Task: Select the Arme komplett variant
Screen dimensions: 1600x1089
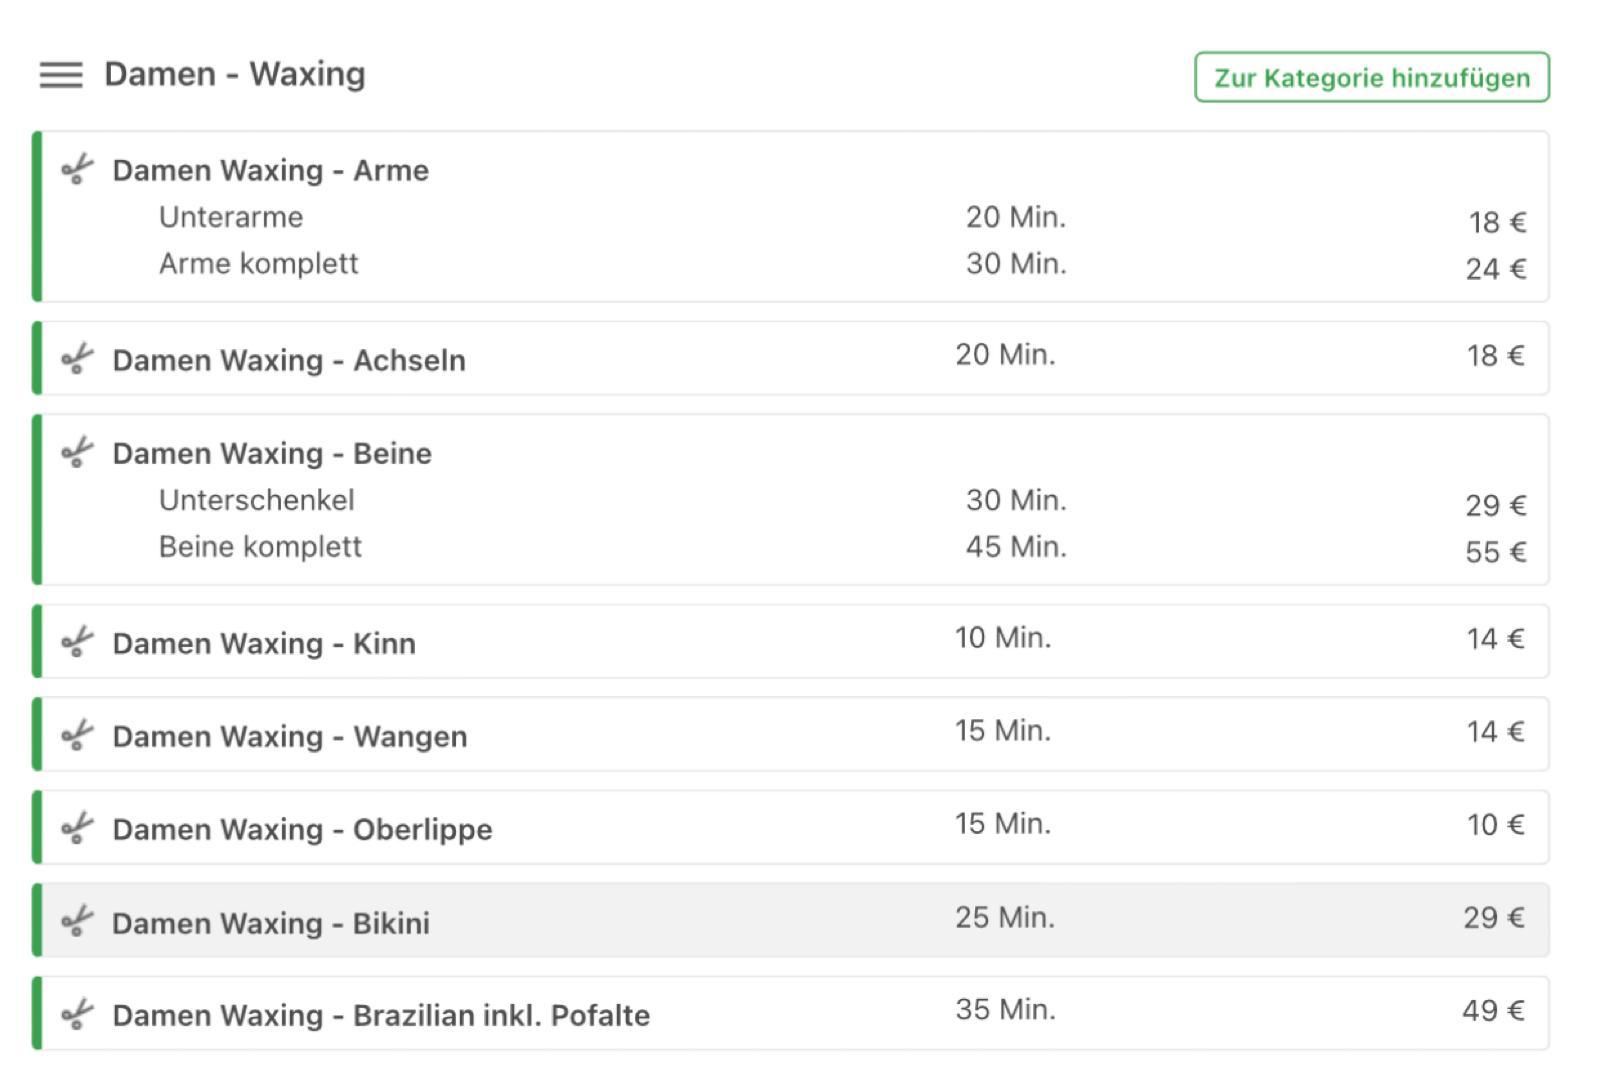Action: 842,265
